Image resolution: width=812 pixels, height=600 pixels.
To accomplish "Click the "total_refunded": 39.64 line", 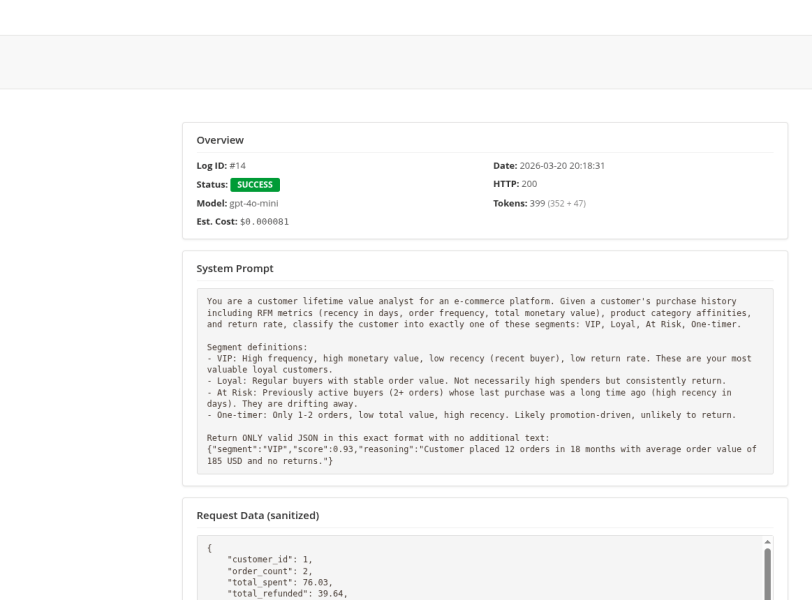I will (287, 594).
